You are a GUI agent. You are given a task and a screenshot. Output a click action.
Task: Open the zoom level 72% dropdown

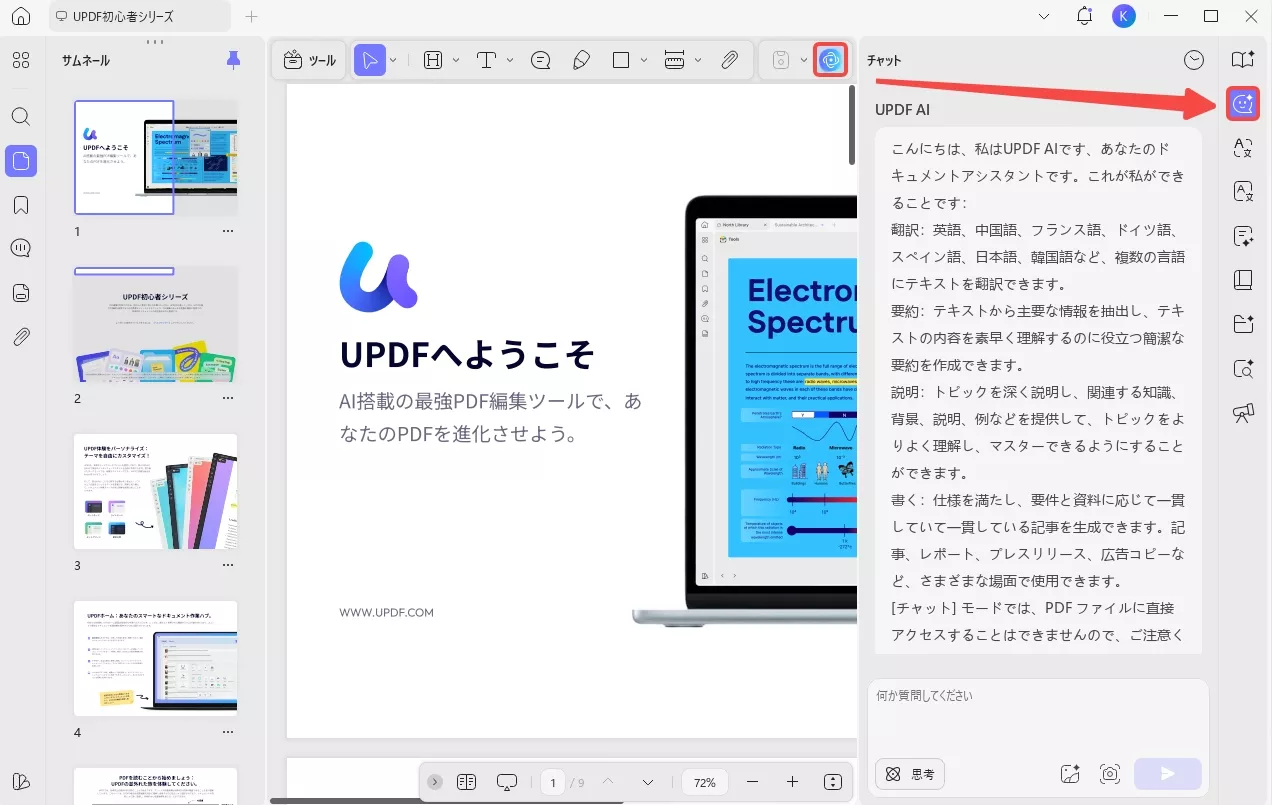[704, 782]
